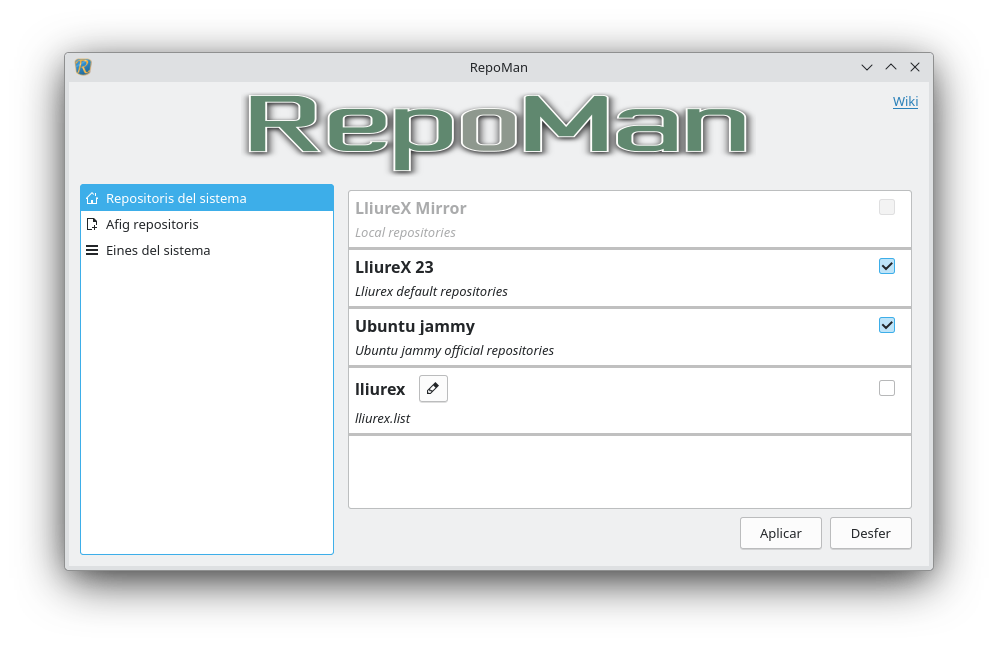Open Afig repositoris section
Screen dimensions: 998x647
click(207, 225)
